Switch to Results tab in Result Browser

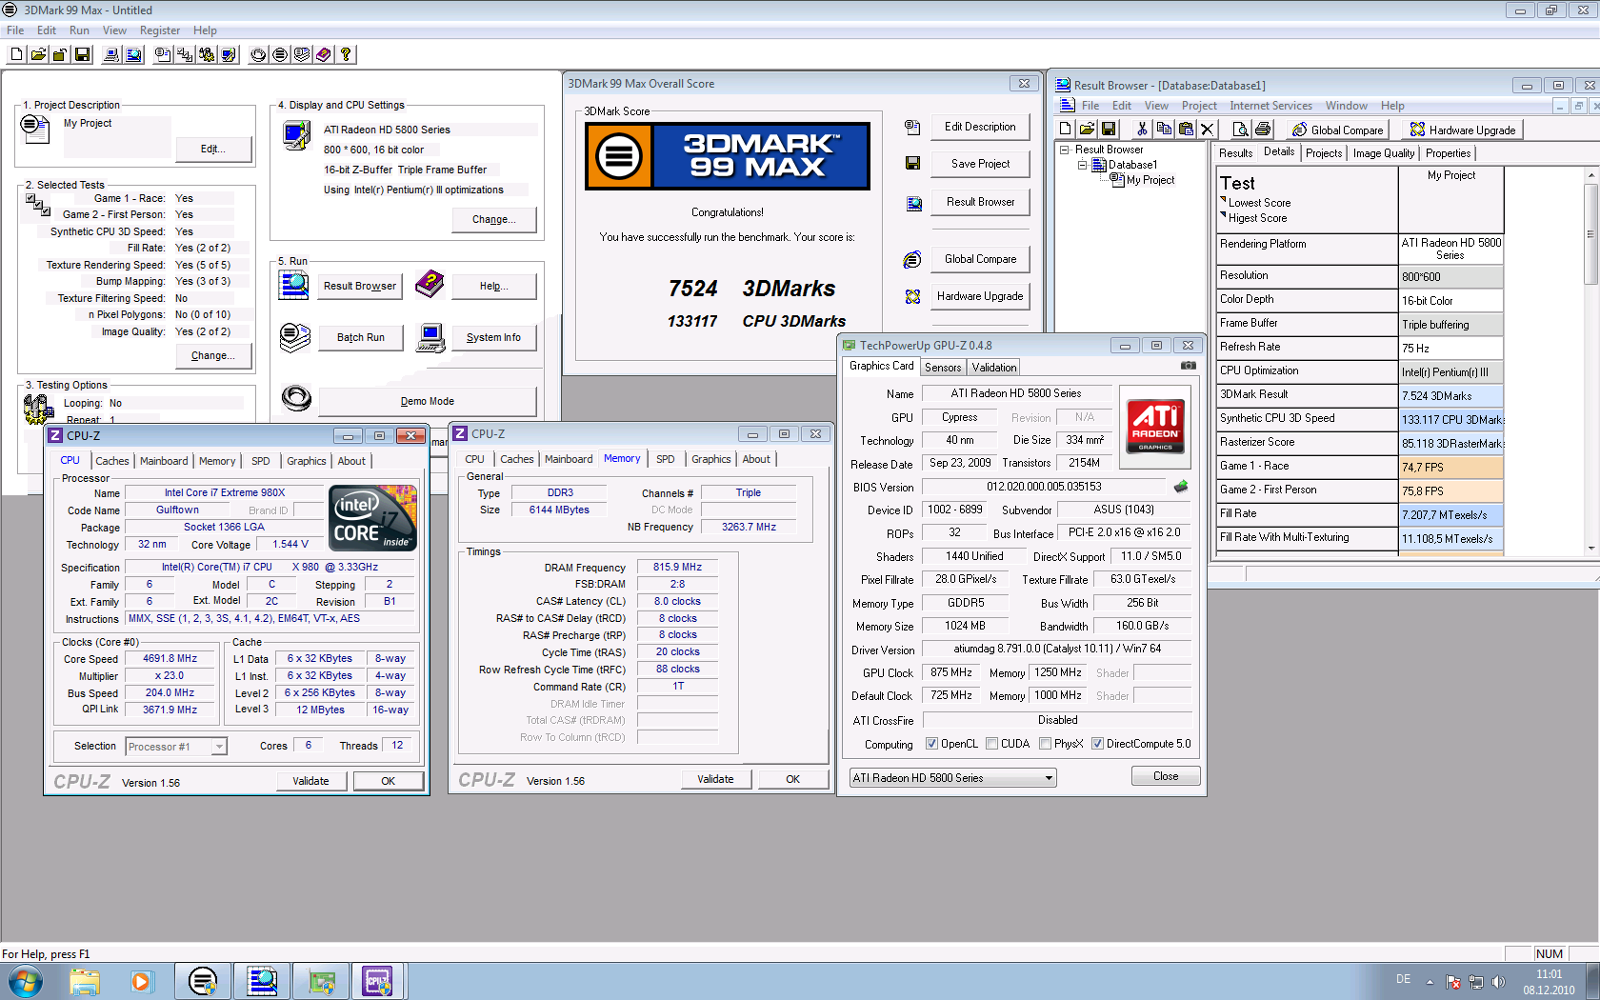(1235, 153)
